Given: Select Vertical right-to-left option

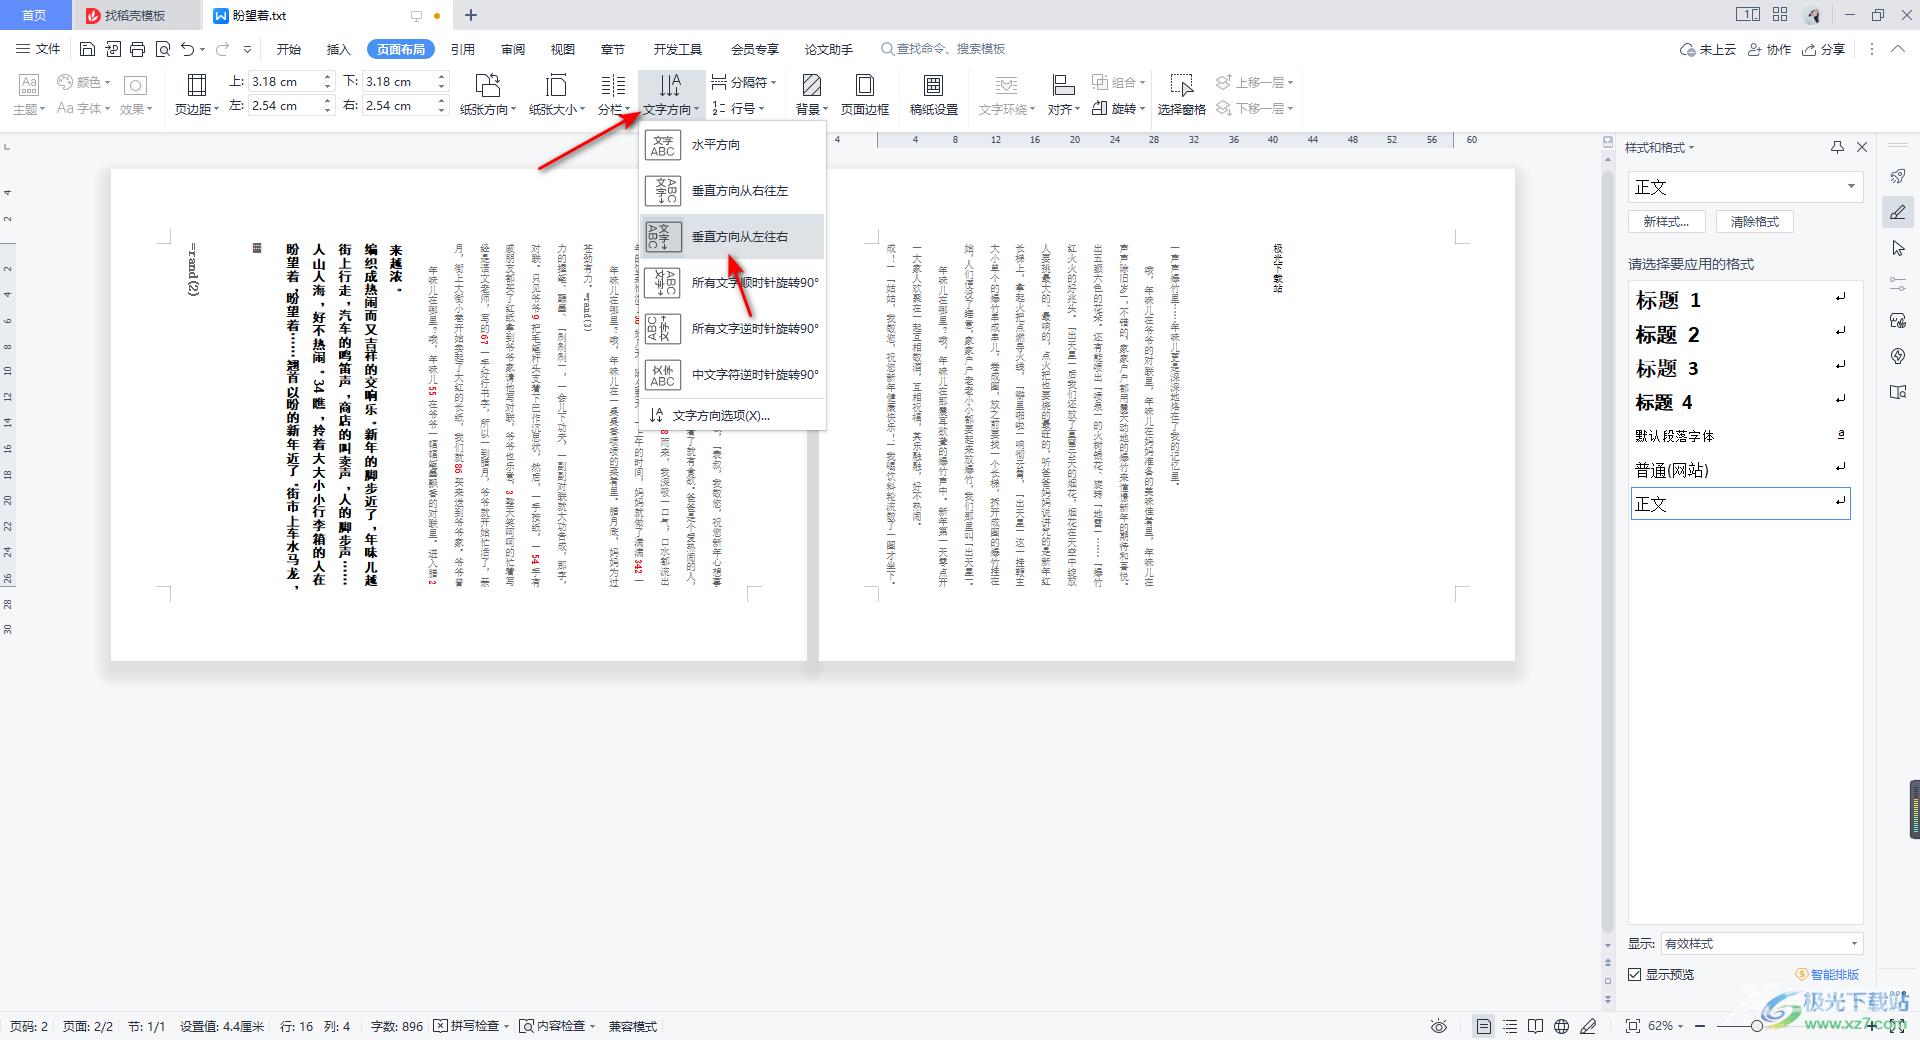Looking at the screenshot, I should coord(732,191).
